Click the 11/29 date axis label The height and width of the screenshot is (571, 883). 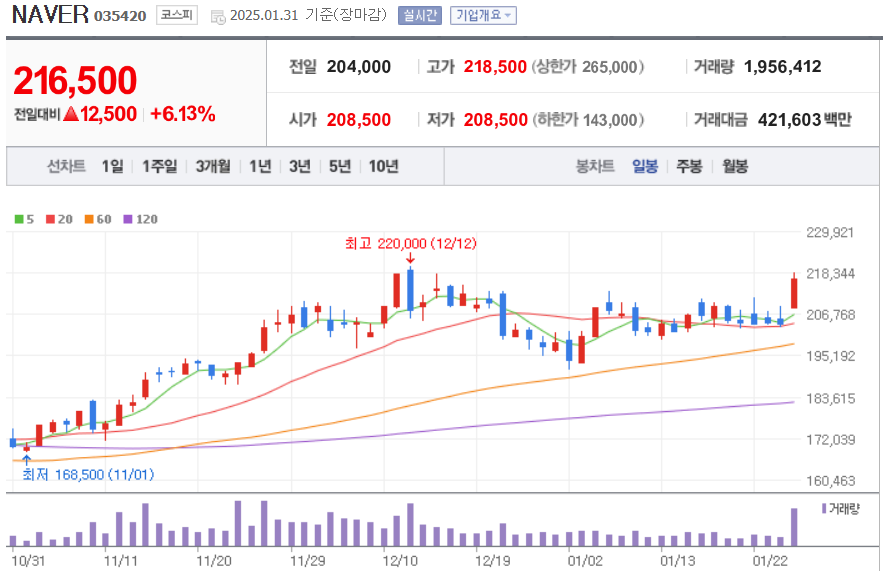307,561
